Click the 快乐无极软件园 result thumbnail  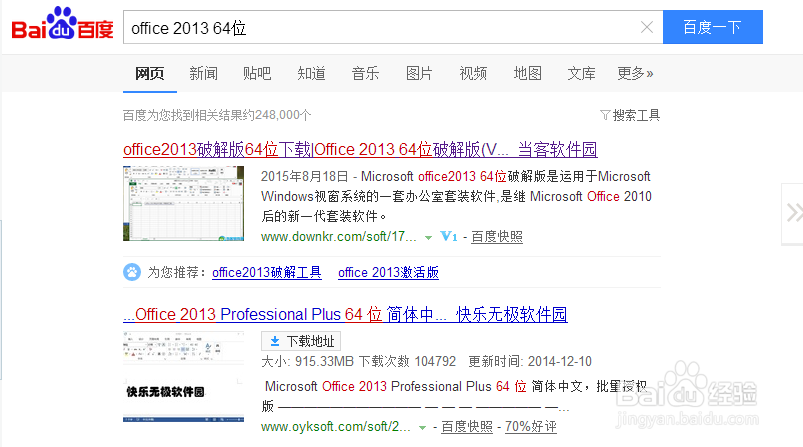[x=183, y=376]
